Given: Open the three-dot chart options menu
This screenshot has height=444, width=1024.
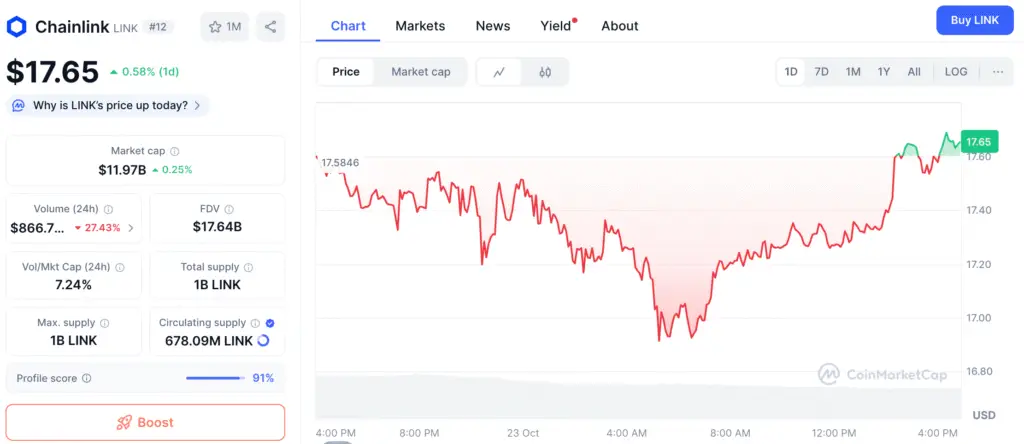Looking at the screenshot, I should (x=997, y=72).
